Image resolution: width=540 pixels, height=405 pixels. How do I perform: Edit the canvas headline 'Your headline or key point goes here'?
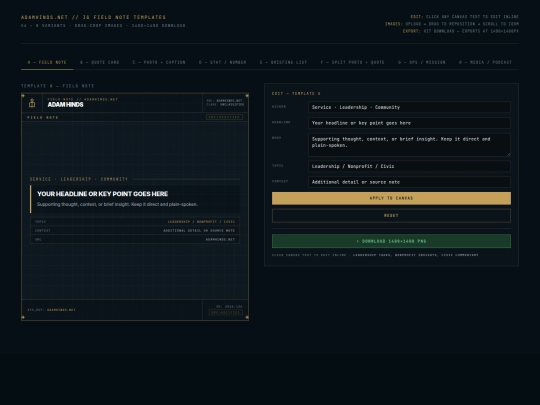point(103,194)
